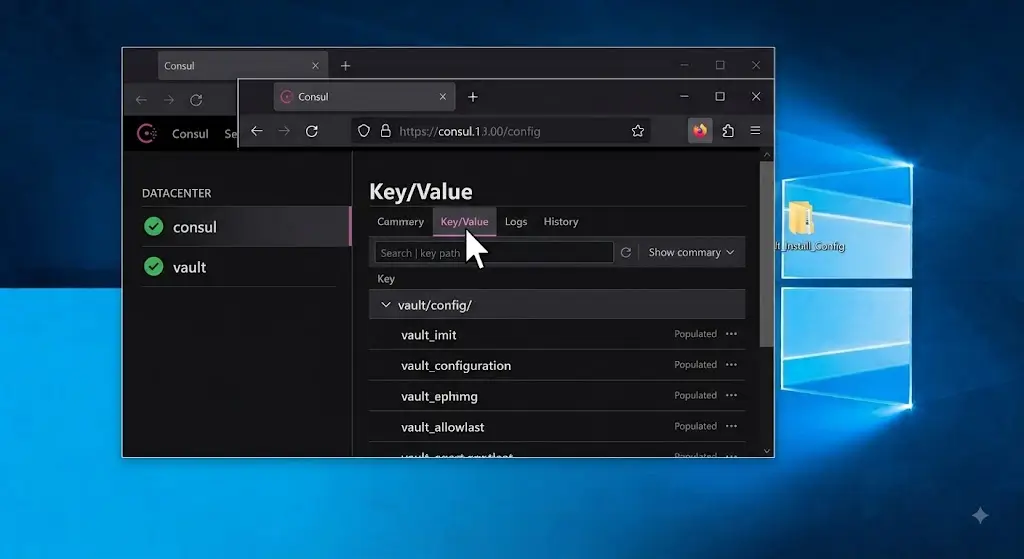This screenshot has width=1024, height=559.
Task: Click the vertical scrollbar thumb
Action: pyautogui.click(x=767, y=254)
